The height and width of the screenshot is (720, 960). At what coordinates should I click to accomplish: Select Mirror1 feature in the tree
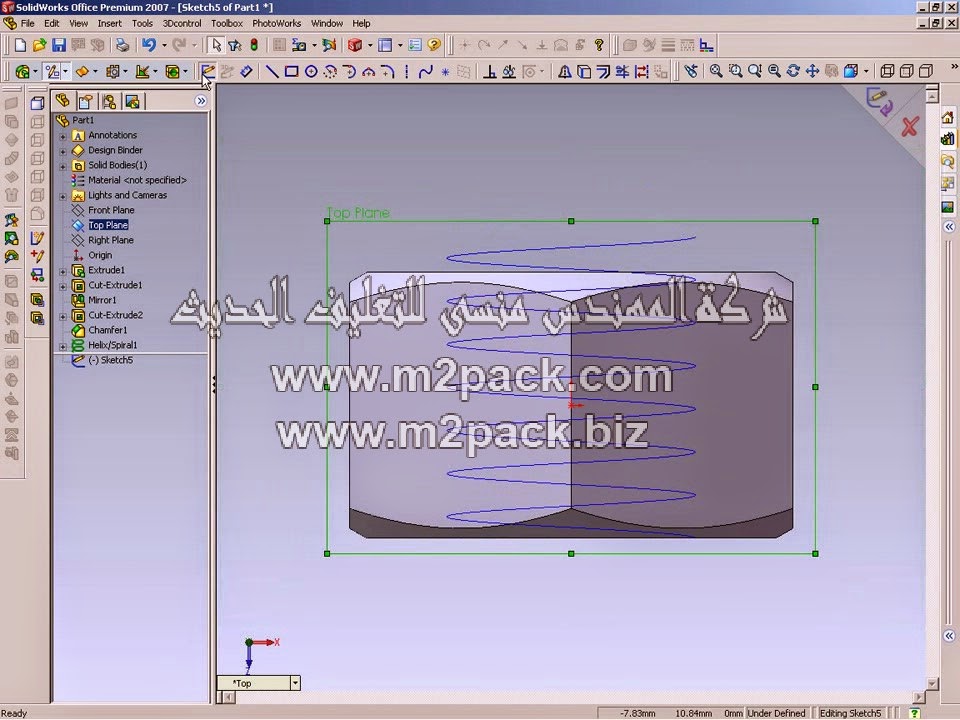click(x=102, y=300)
